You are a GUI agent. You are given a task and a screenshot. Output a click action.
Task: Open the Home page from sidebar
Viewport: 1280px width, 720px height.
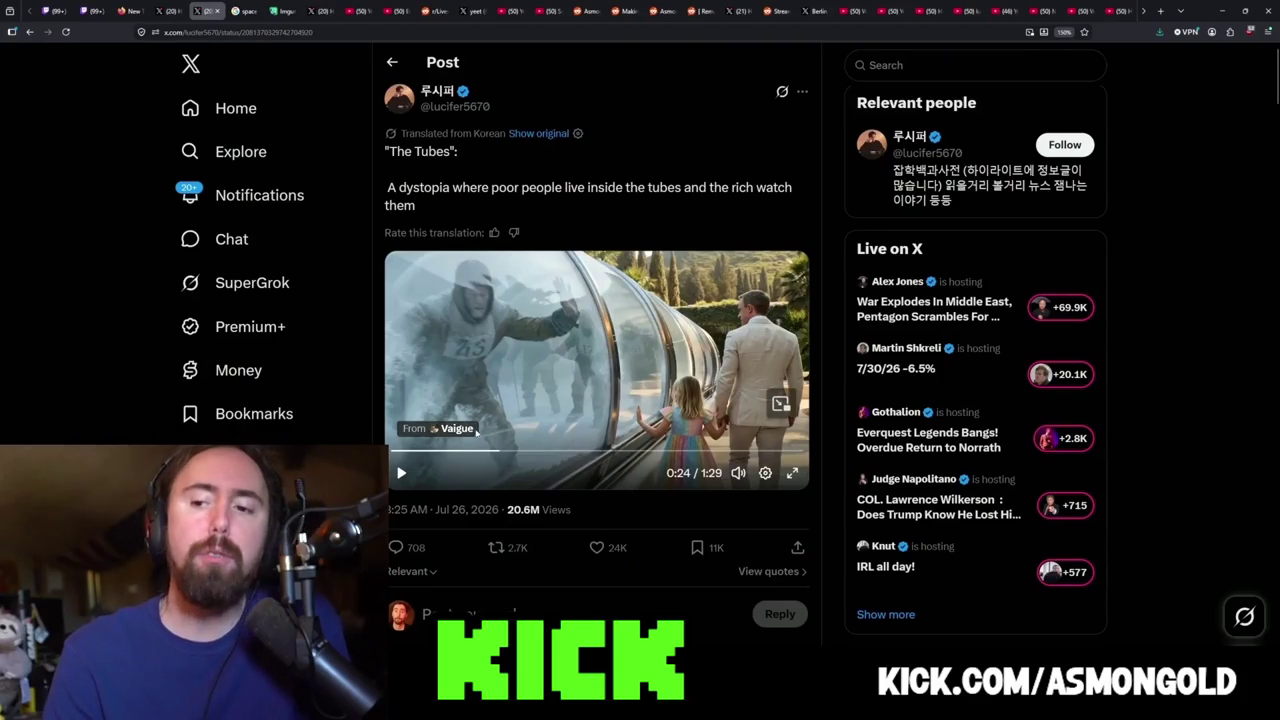pyautogui.click(x=219, y=108)
